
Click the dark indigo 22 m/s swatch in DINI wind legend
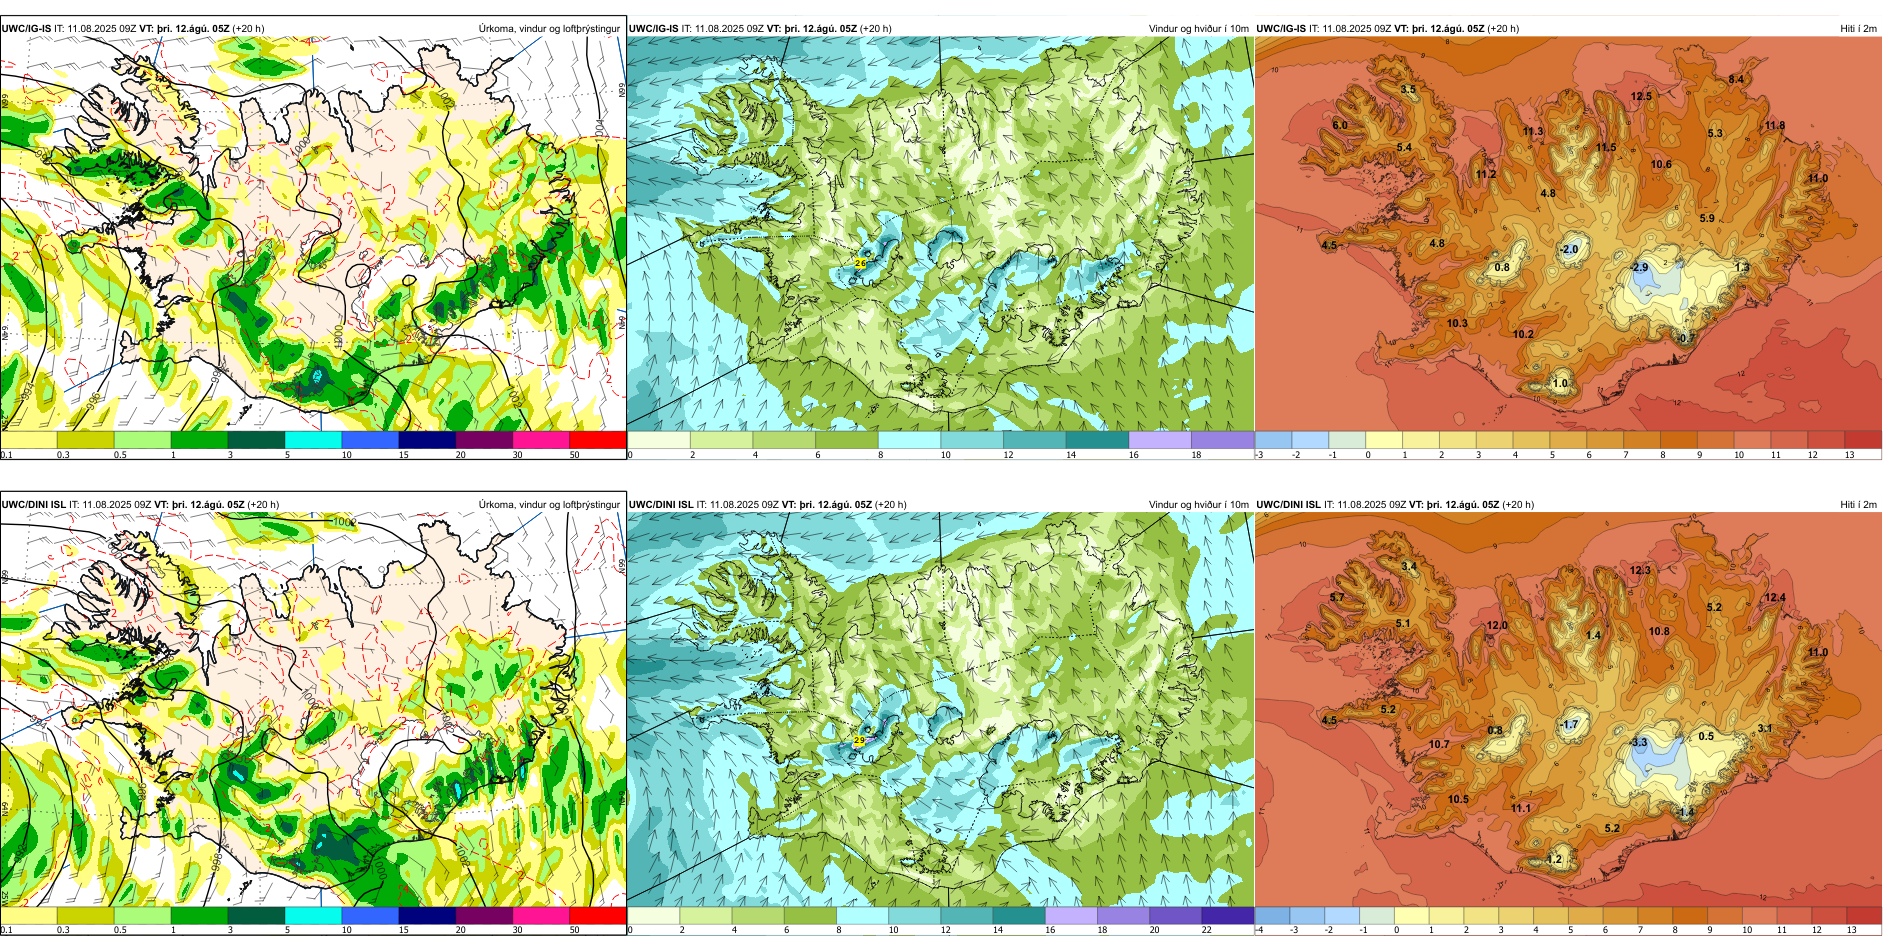(1227, 915)
